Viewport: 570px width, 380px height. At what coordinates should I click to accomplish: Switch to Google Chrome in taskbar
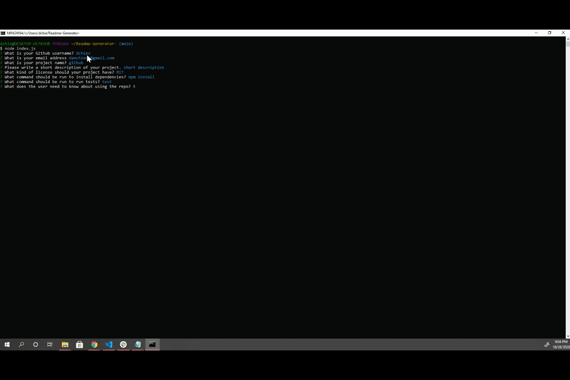click(94, 344)
